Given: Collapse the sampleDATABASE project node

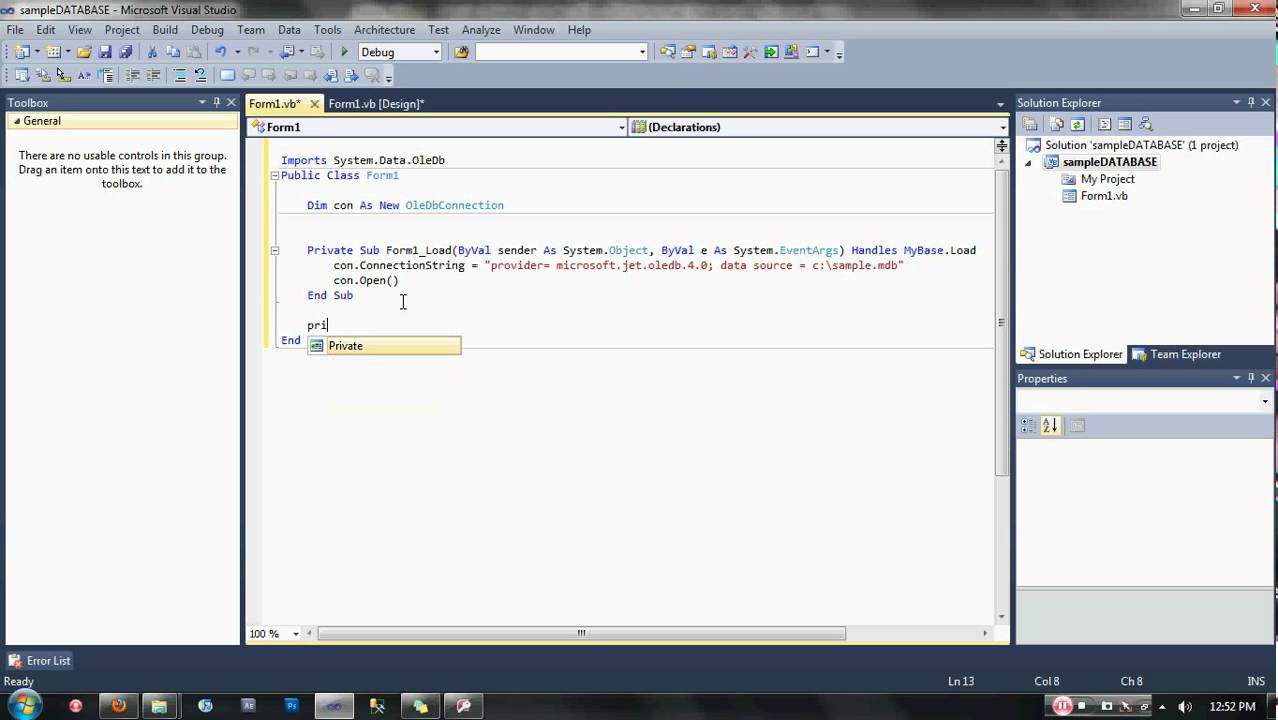Looking at the screenshot, I should [x=1029, y=162].
